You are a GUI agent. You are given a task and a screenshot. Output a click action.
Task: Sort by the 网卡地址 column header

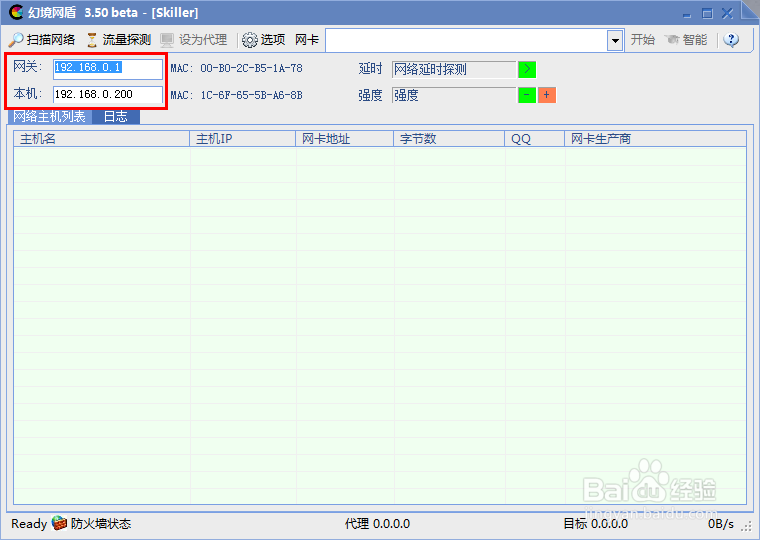pos(344,139)
